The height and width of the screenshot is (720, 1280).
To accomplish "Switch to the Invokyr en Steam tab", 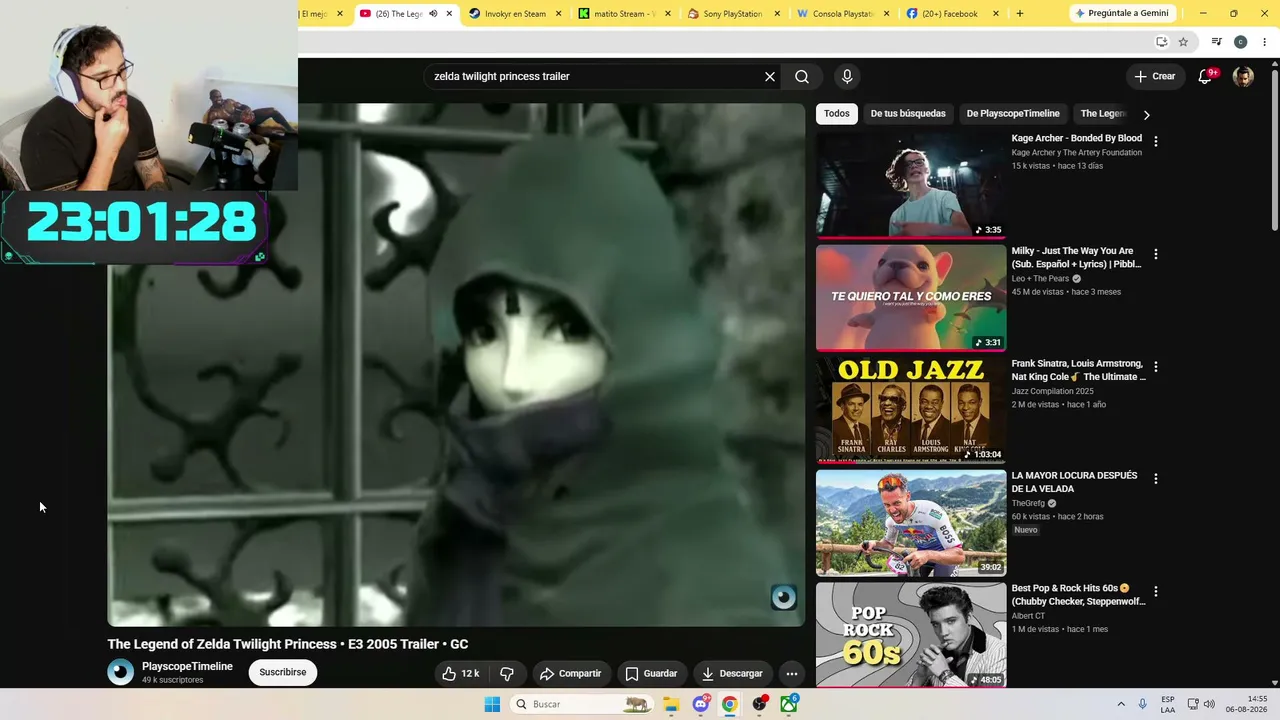I will tap(515, 14).
